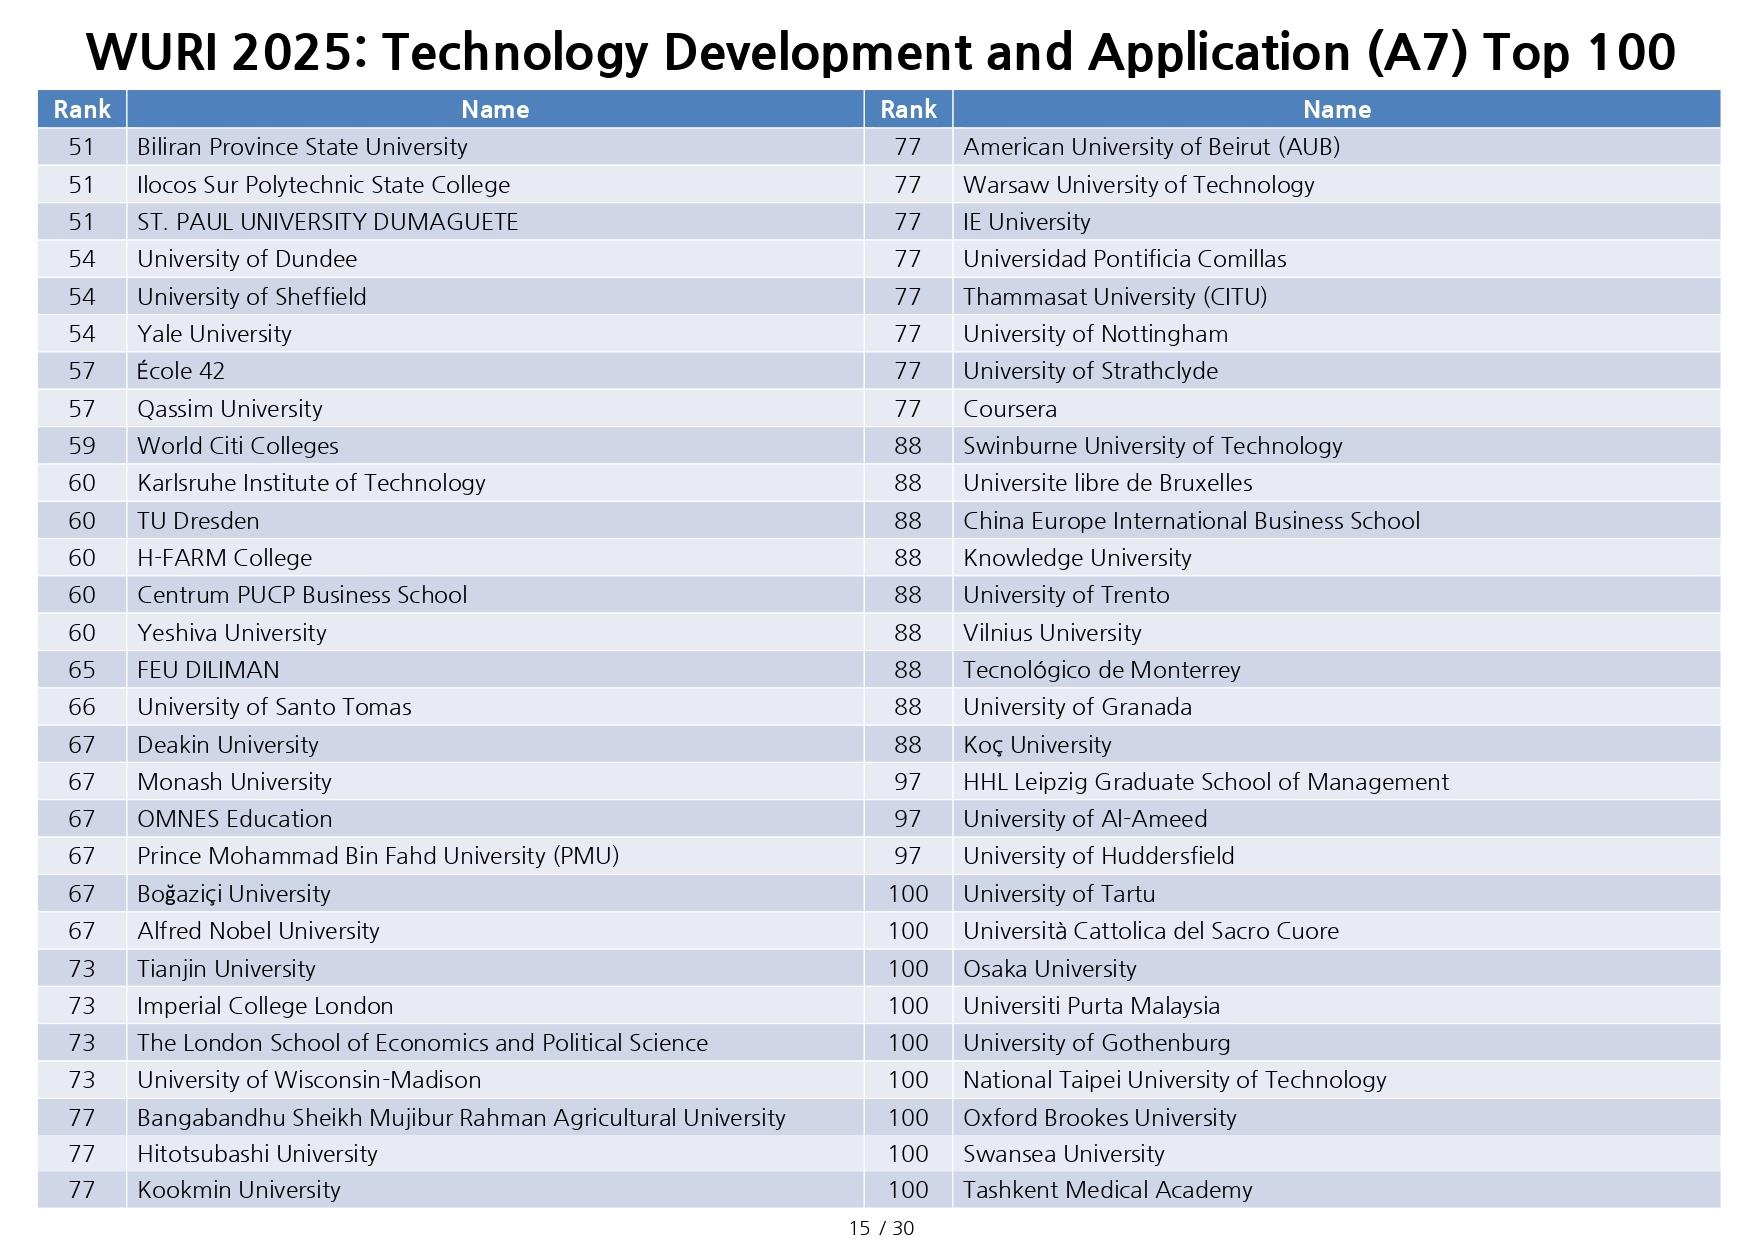Select Universite libre de Bruxelles
This screenshot has height=1241, width=1755.
click(1108, 483)
